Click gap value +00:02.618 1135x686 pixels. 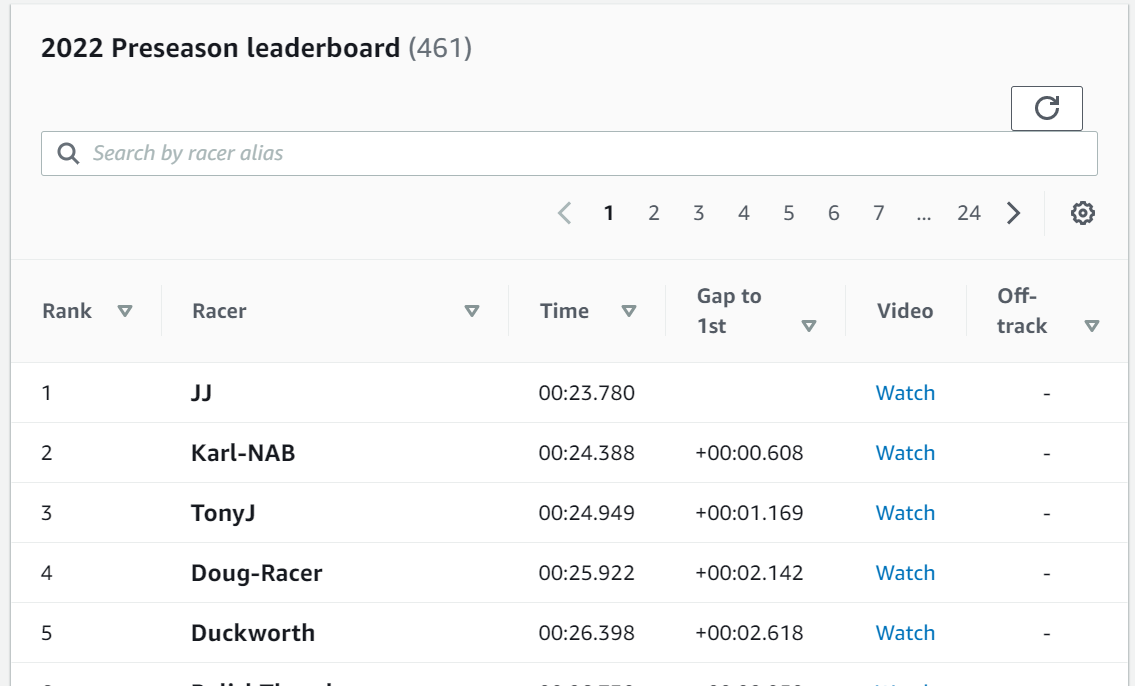[x=749, y=633]
